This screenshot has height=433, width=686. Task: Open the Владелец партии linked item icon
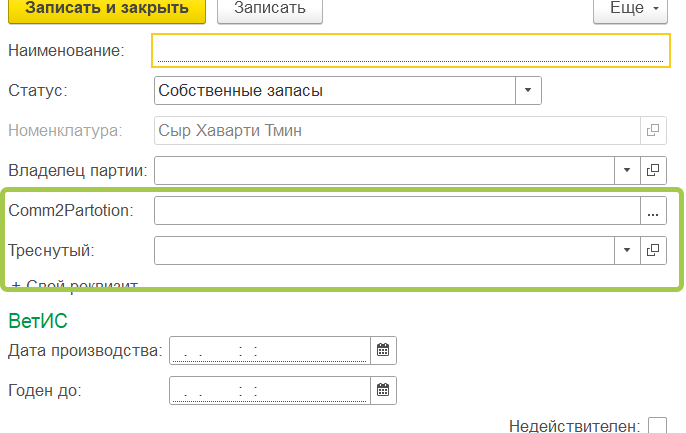(x=653, y=170)
